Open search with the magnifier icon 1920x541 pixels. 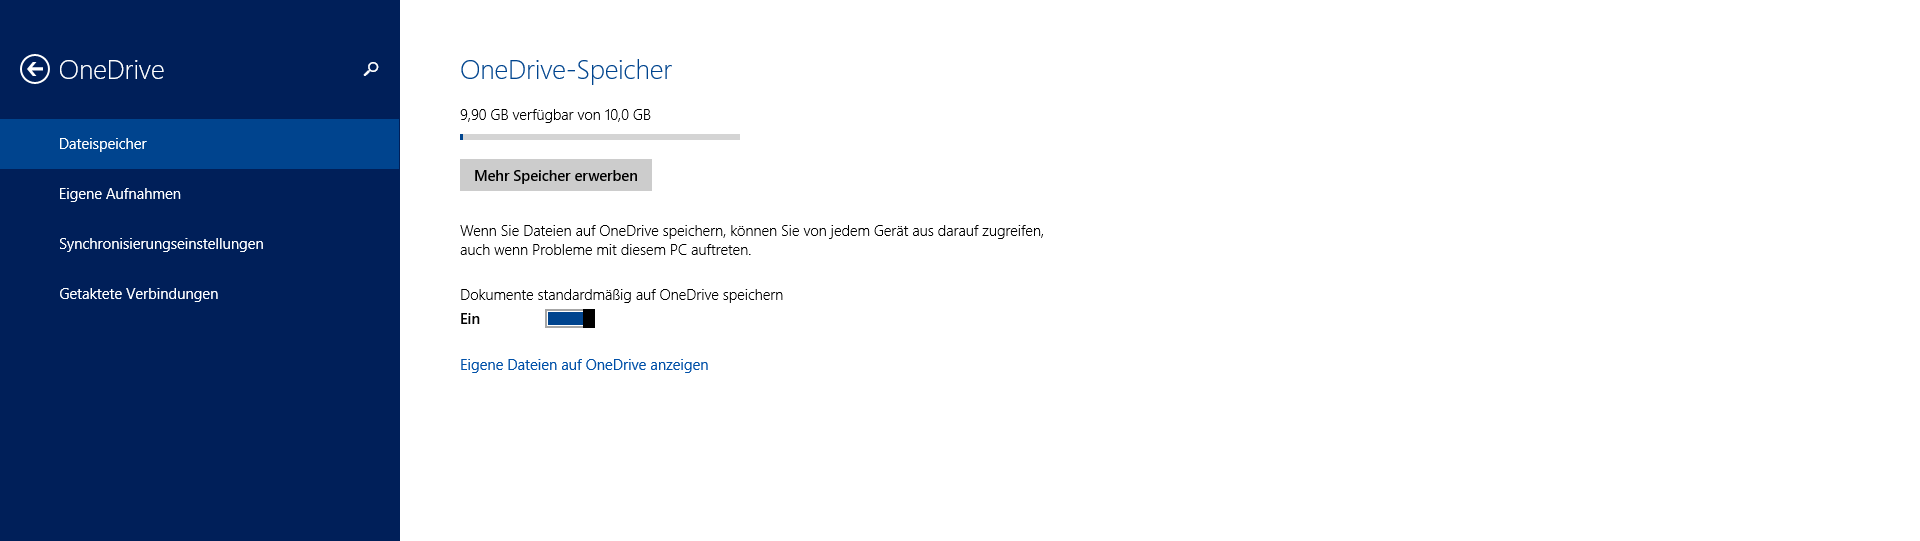[x=371, y=69]
